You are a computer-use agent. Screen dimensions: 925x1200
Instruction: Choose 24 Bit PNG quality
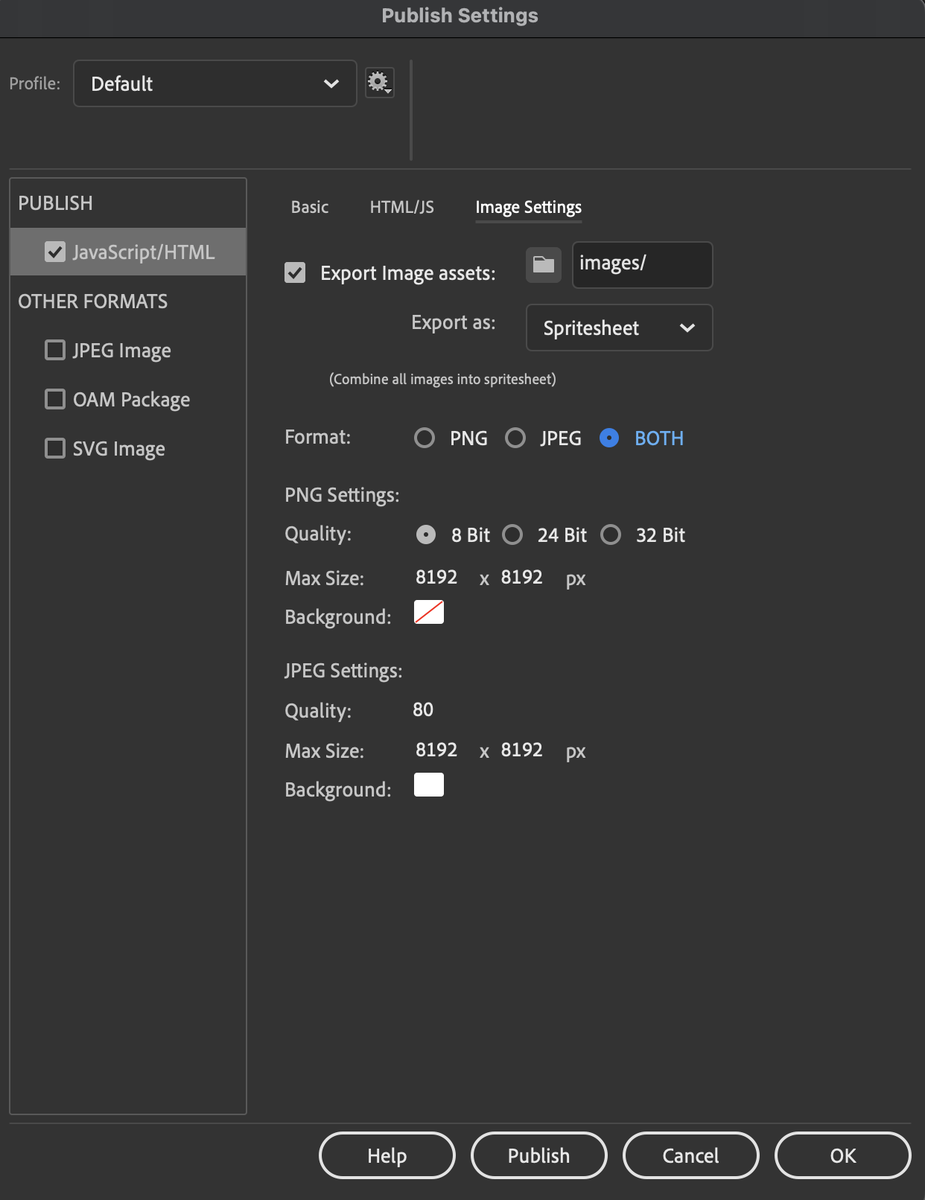[512, 535]
